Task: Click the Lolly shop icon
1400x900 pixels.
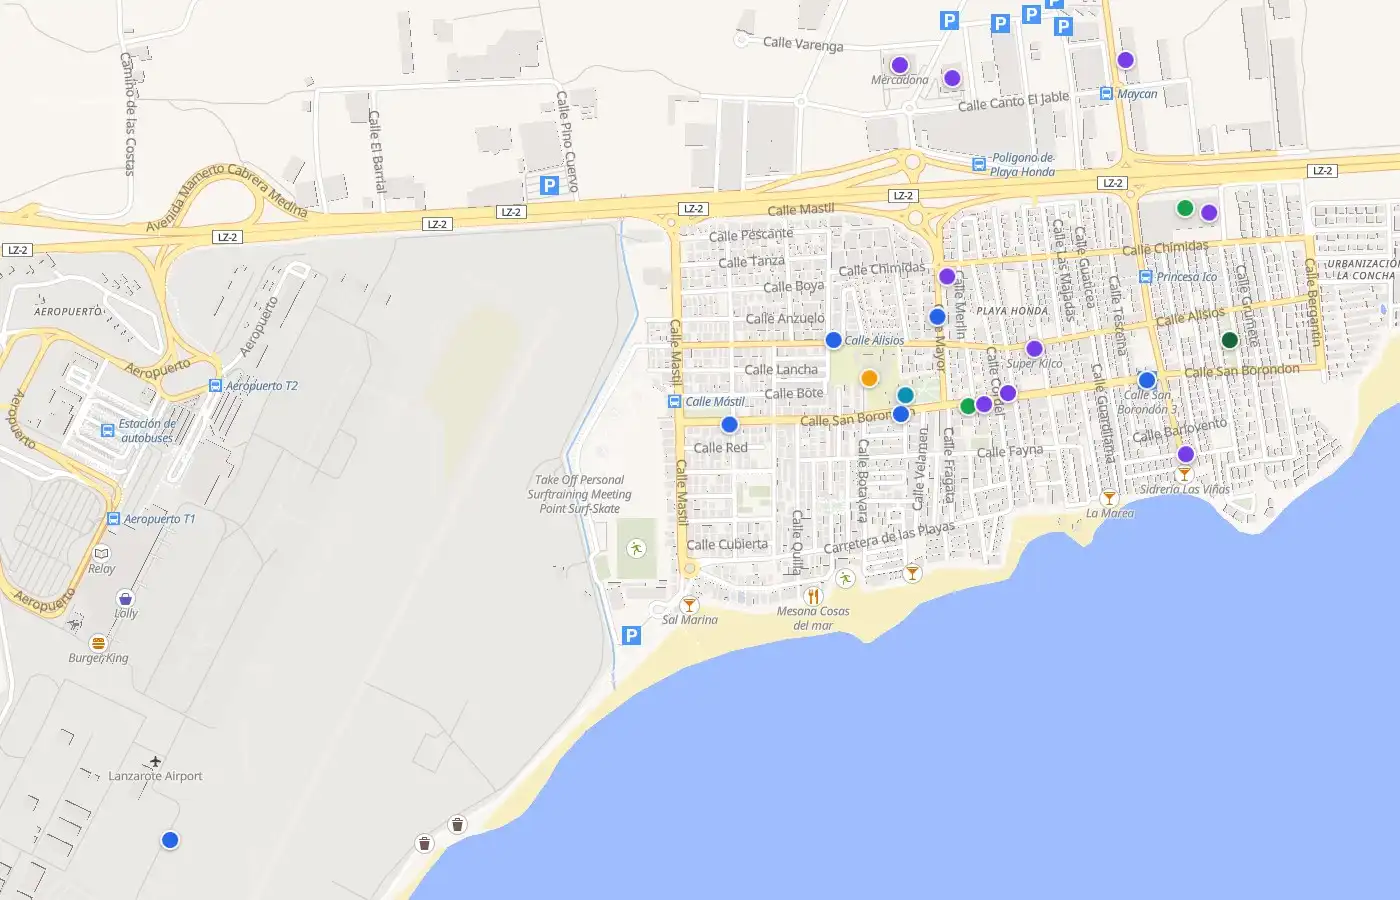Action: (x=125, y=598)
